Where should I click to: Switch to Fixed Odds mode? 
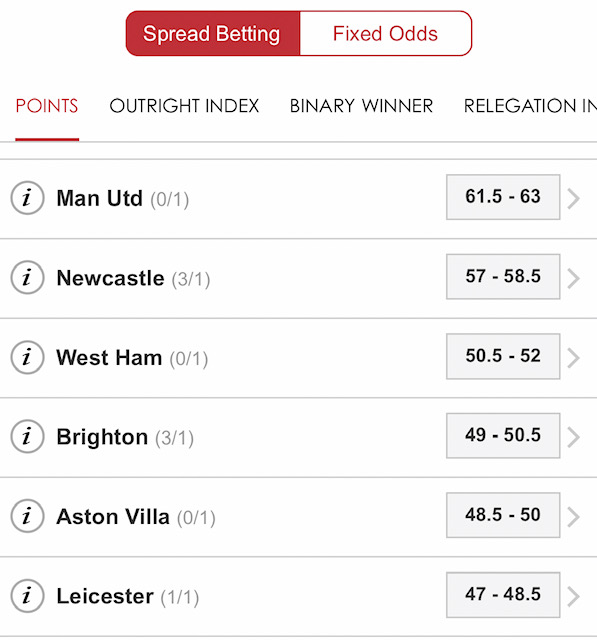(x=386, y=33)
